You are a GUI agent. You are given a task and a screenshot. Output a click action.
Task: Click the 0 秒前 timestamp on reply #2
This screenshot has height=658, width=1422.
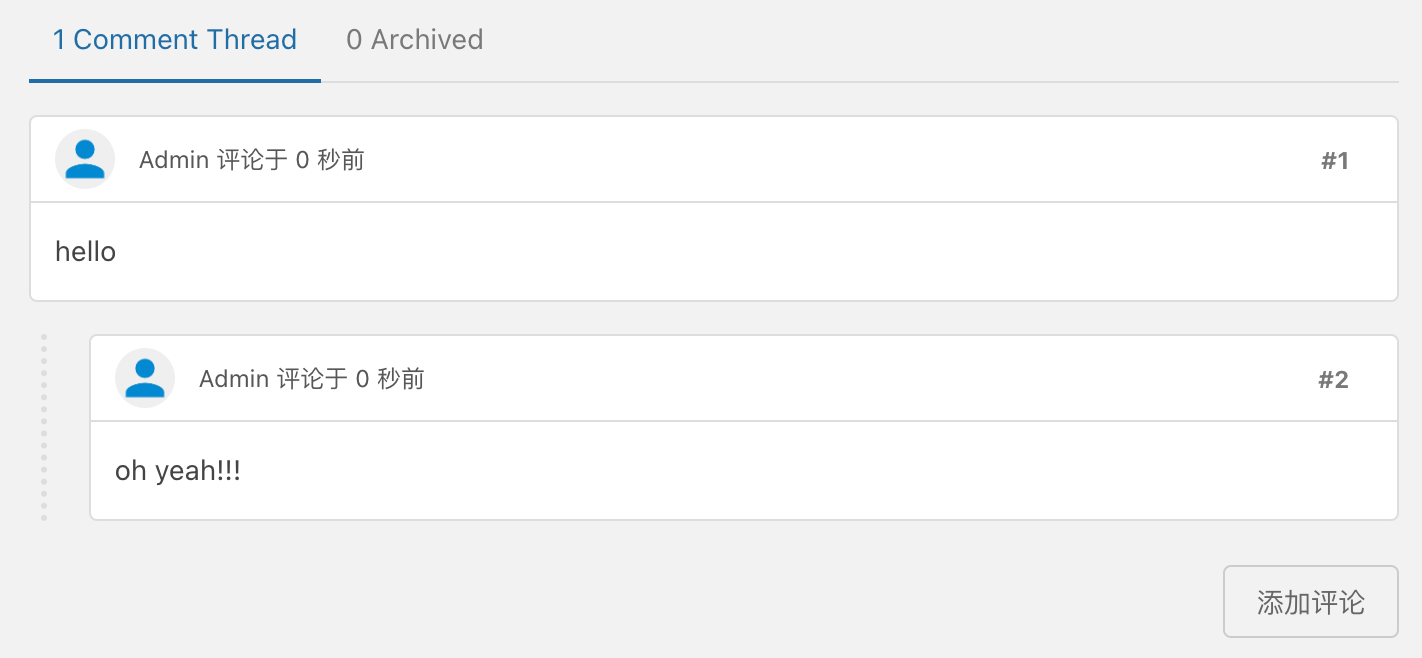390,379
